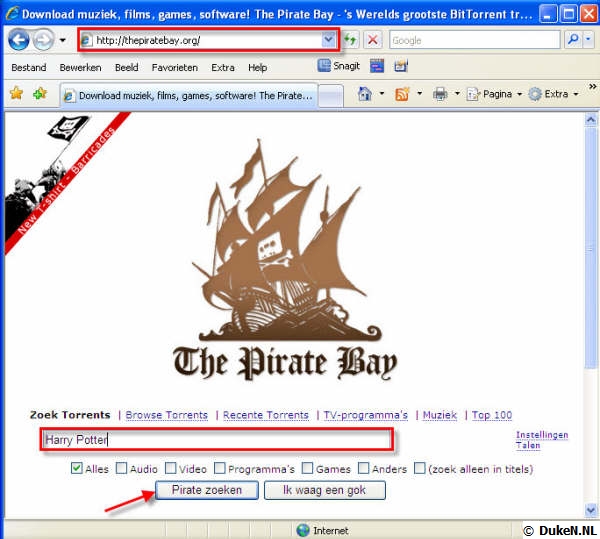Tick zoek alleen in titels checkbox
The width and height of the screenshot is (600, 539).
pyautogui.click(x=420, y=468)
